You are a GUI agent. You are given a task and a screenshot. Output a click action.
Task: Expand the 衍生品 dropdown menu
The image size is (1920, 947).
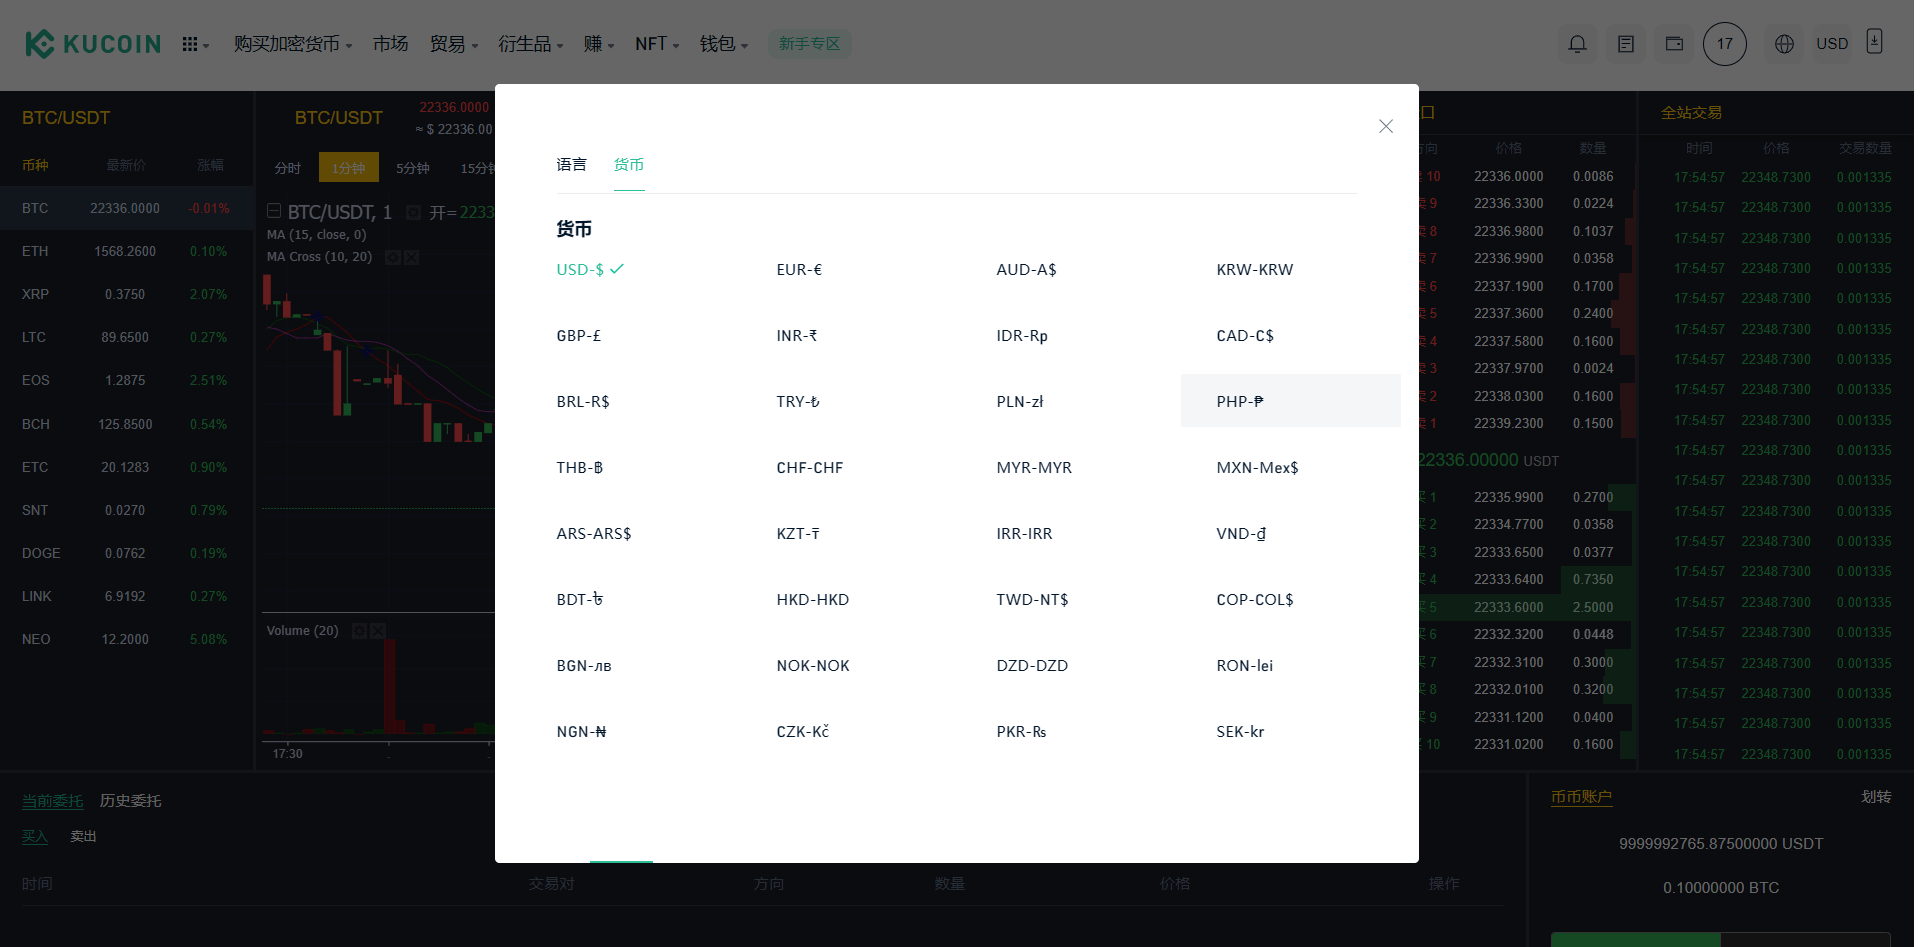[x=530, y=44]
